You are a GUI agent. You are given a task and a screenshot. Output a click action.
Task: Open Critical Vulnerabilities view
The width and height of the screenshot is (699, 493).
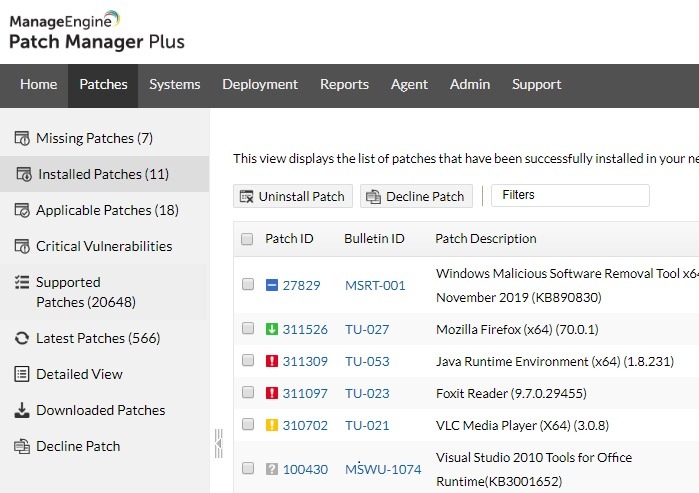coord(104,246)
